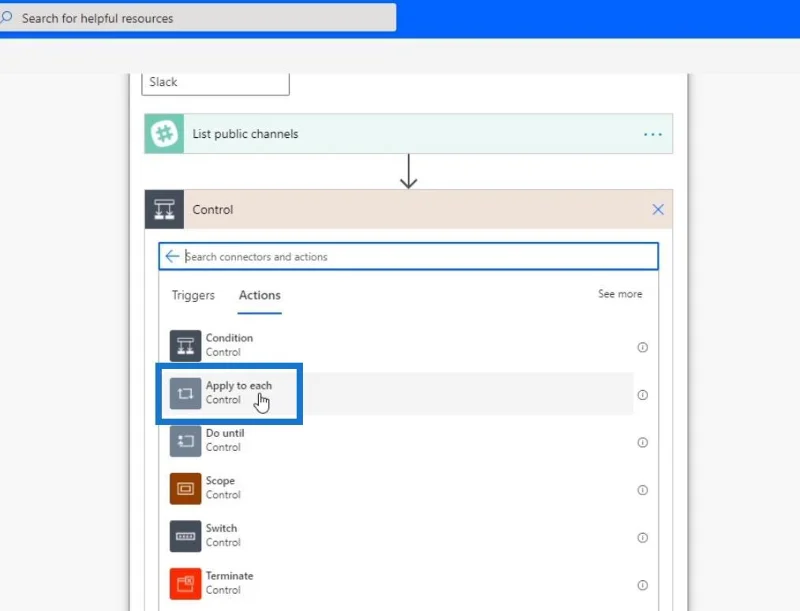The height and width of the screenshot is (611, 800).
Task: Click the Slack hashtag icon on List public channels
Action: pyautogui.click(x=164, y=134)
